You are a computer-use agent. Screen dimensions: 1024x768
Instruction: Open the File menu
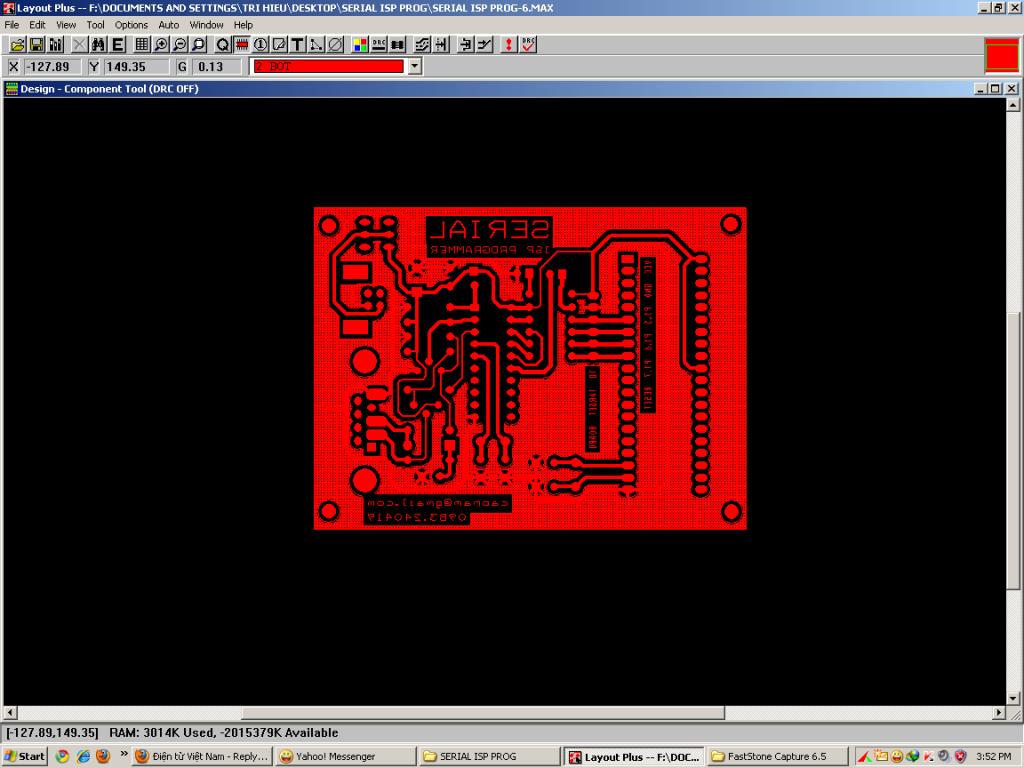click(x=12, y=25)
